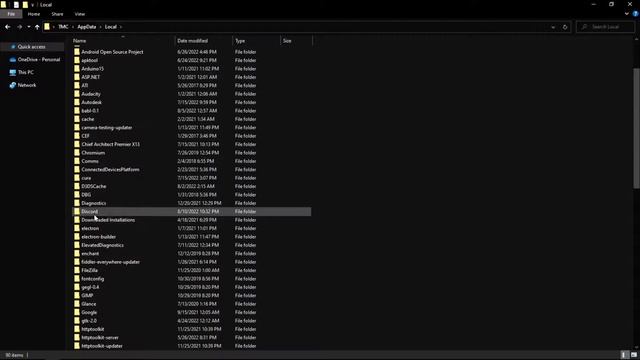Select the Android Open Source Project folder
640x360 pixels.
point(112,52)
